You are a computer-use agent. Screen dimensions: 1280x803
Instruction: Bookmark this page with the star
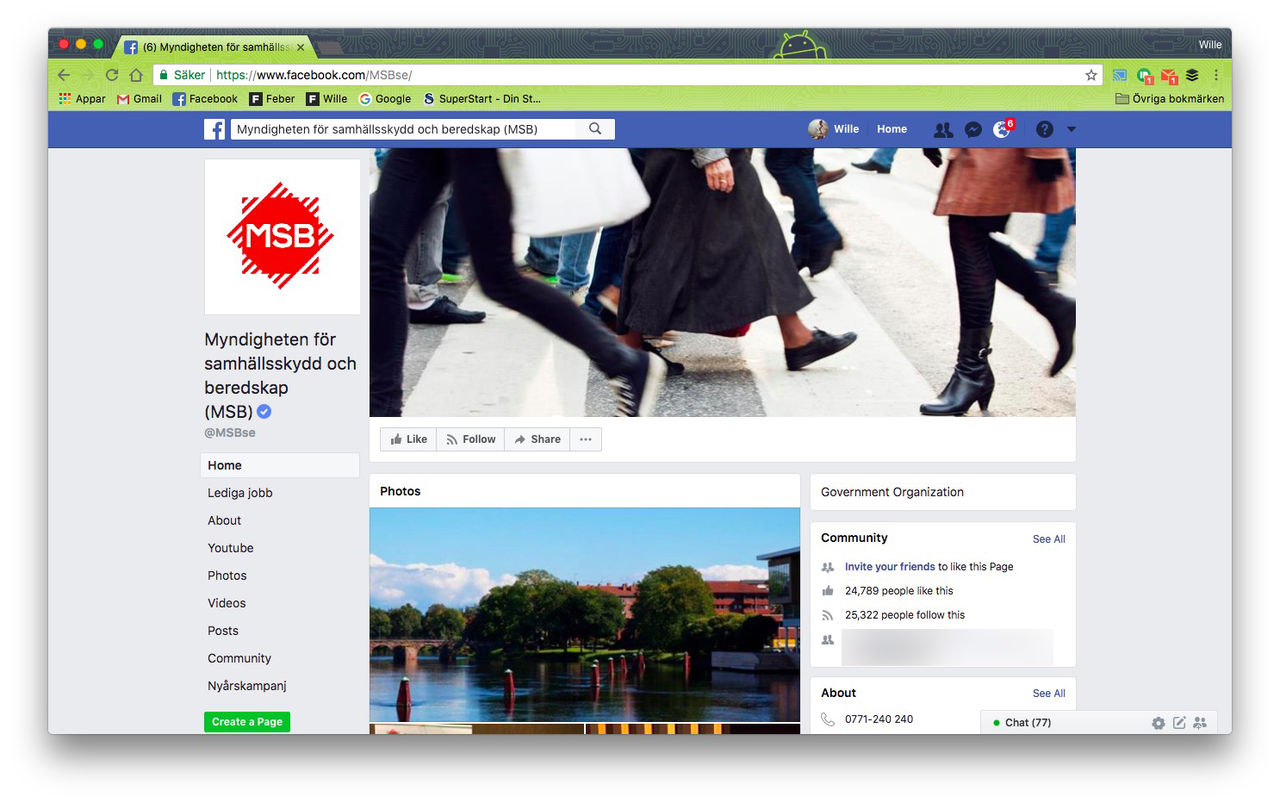point(1091,75)
